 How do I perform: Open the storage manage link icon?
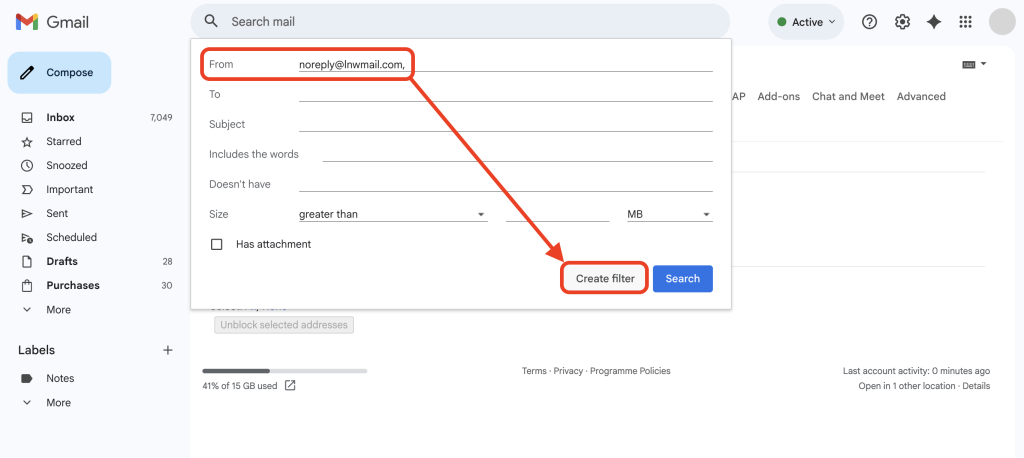pyautogui.click(x=290, y=385)
